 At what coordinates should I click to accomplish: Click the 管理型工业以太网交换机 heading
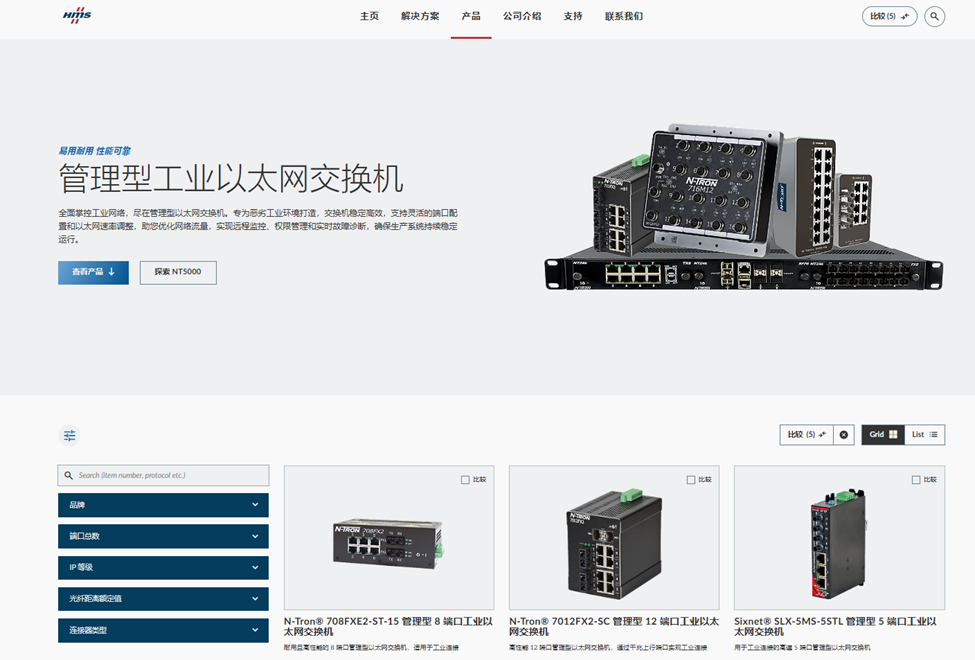click(x=231, y=179)
